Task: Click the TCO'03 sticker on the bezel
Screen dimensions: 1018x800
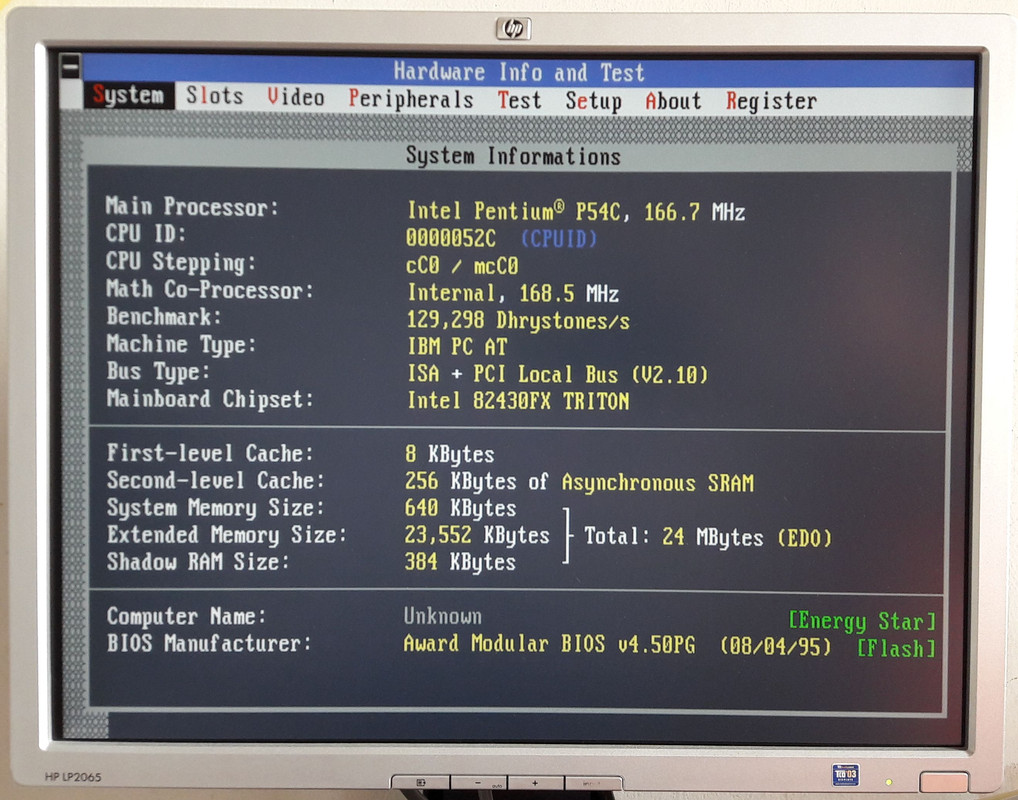Action: (845, 775)
